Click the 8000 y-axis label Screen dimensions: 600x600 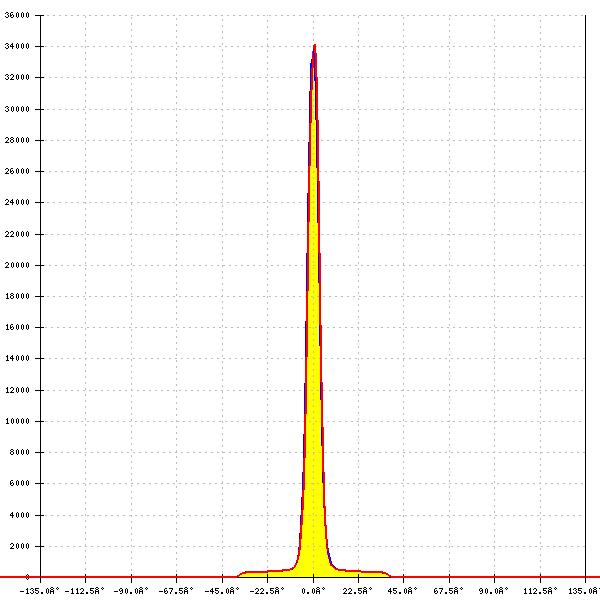pyautogui.click(x=19, y=452)
